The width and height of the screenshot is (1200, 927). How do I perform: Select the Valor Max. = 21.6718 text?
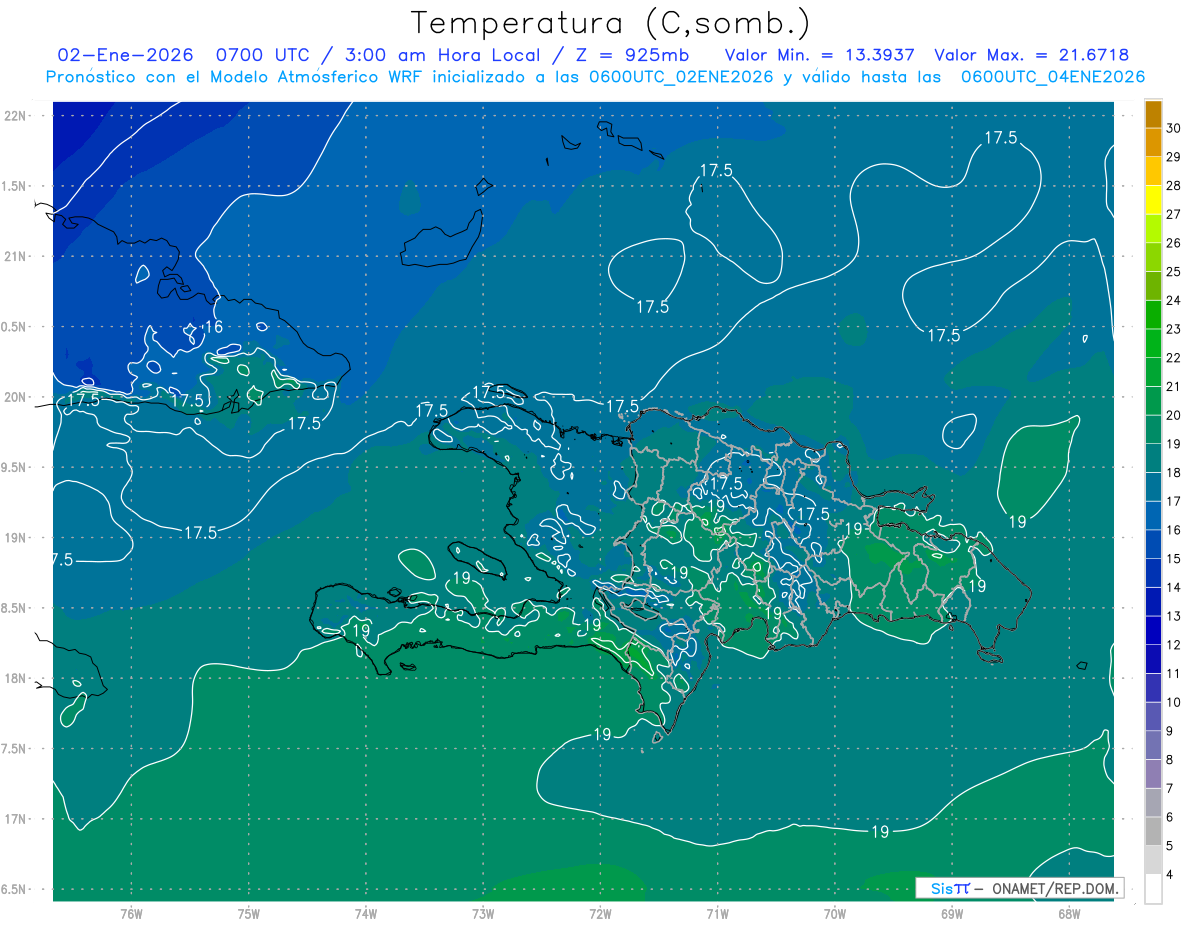(1031, 55)
